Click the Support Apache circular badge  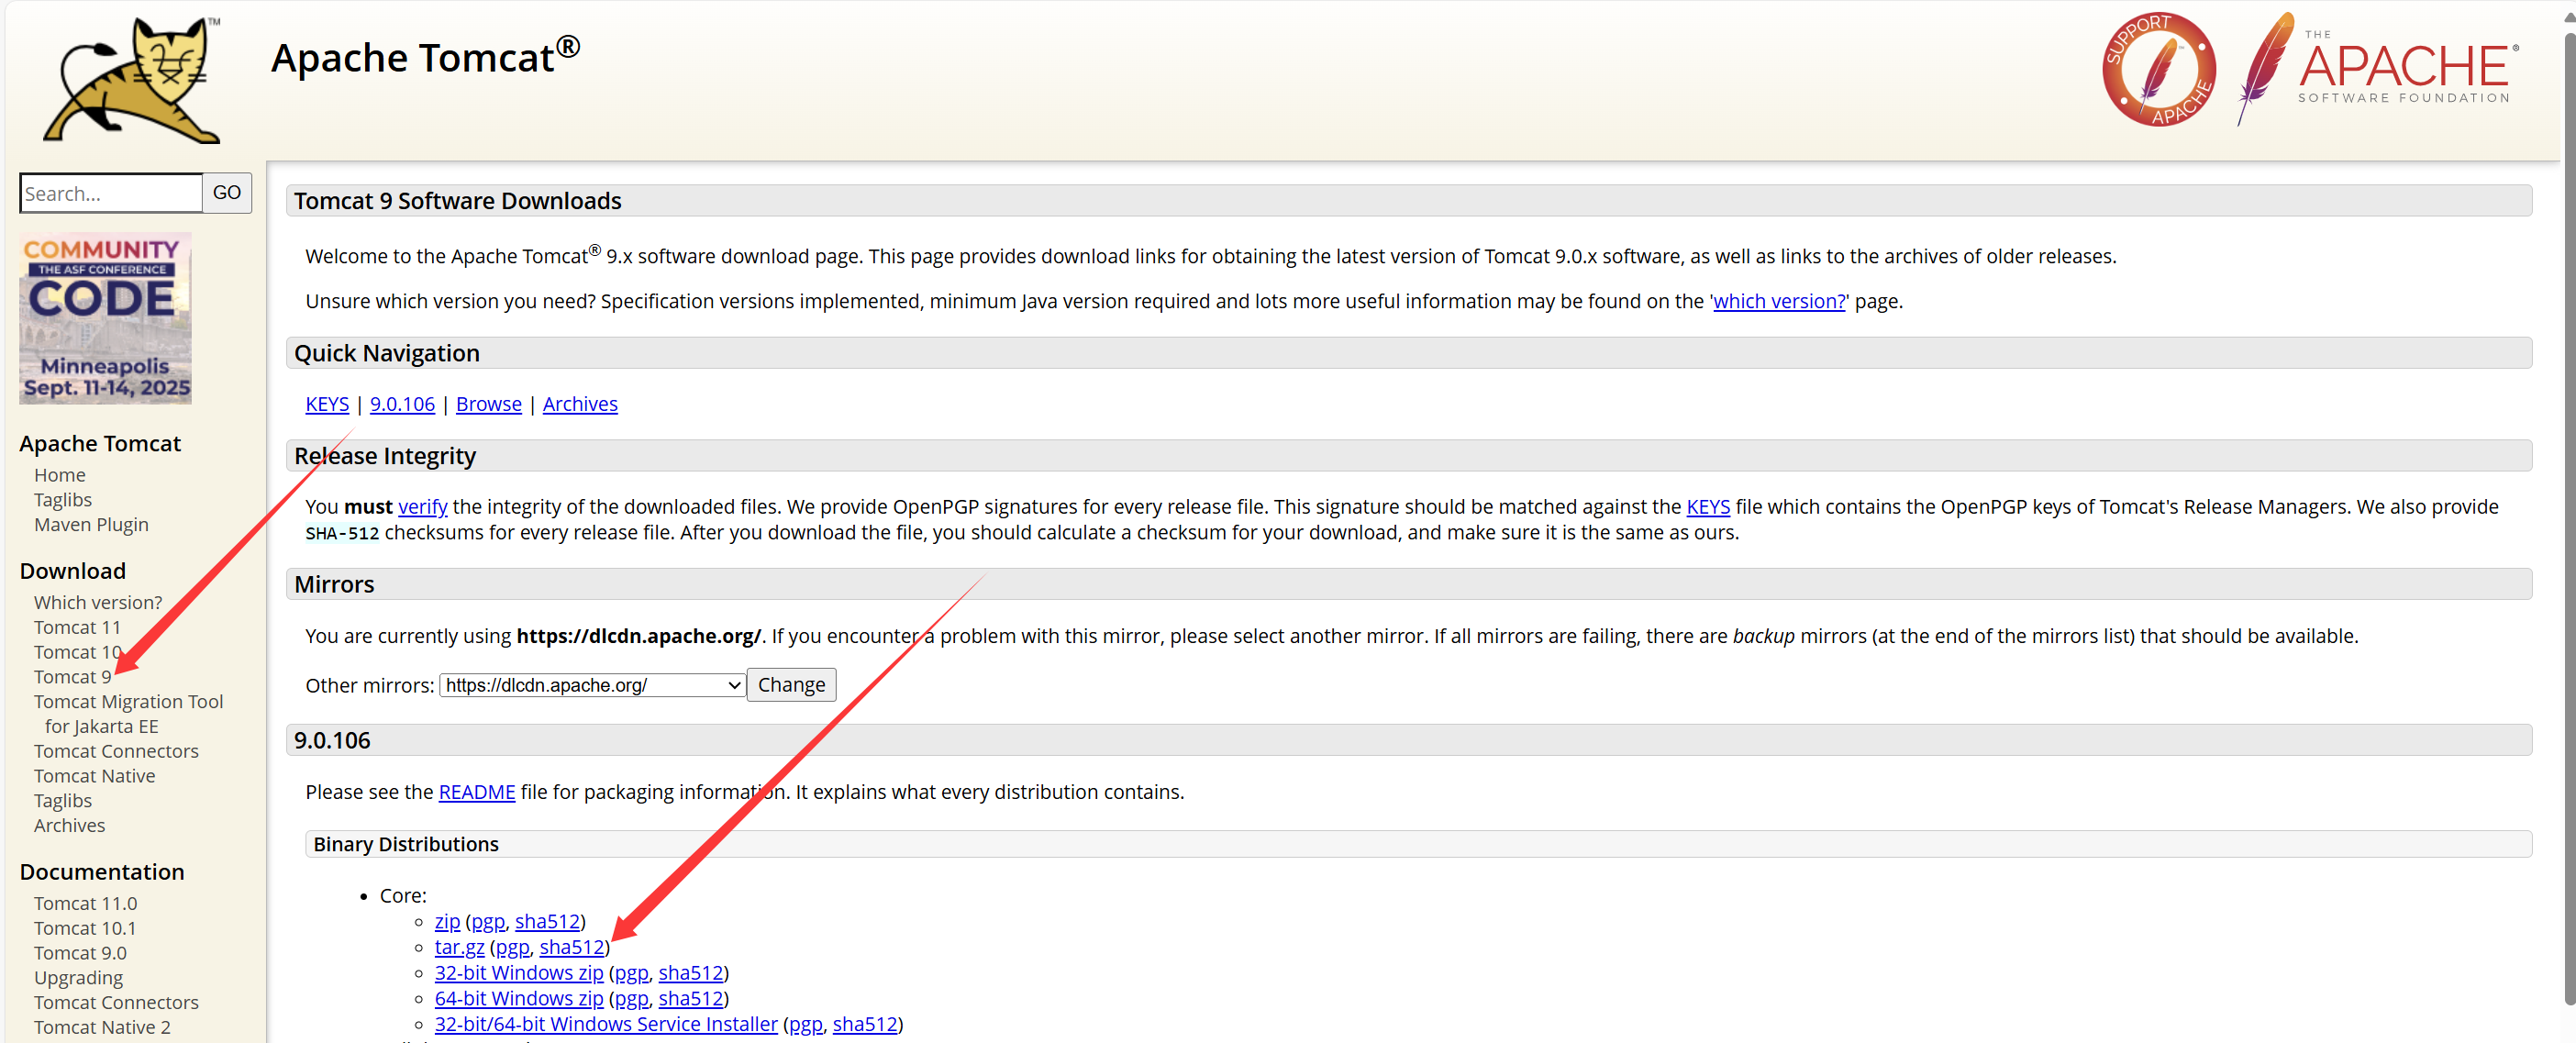2158,70
